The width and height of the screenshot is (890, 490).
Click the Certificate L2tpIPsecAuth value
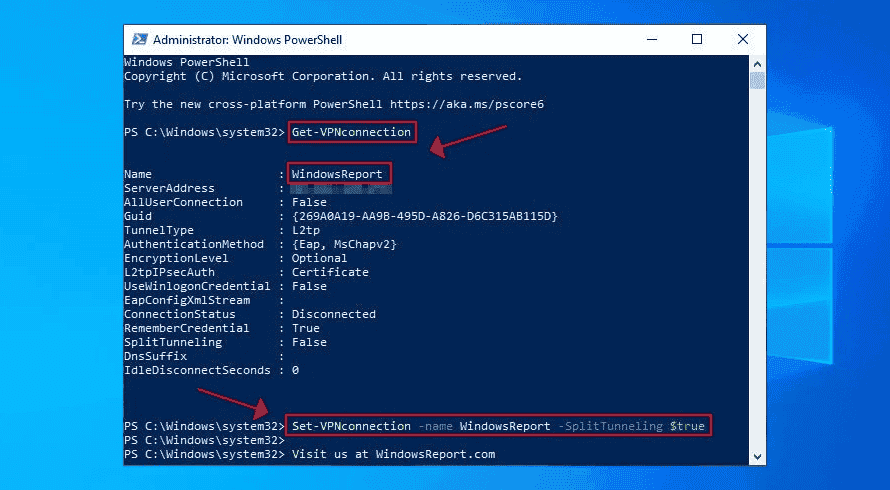click(330, 272)
